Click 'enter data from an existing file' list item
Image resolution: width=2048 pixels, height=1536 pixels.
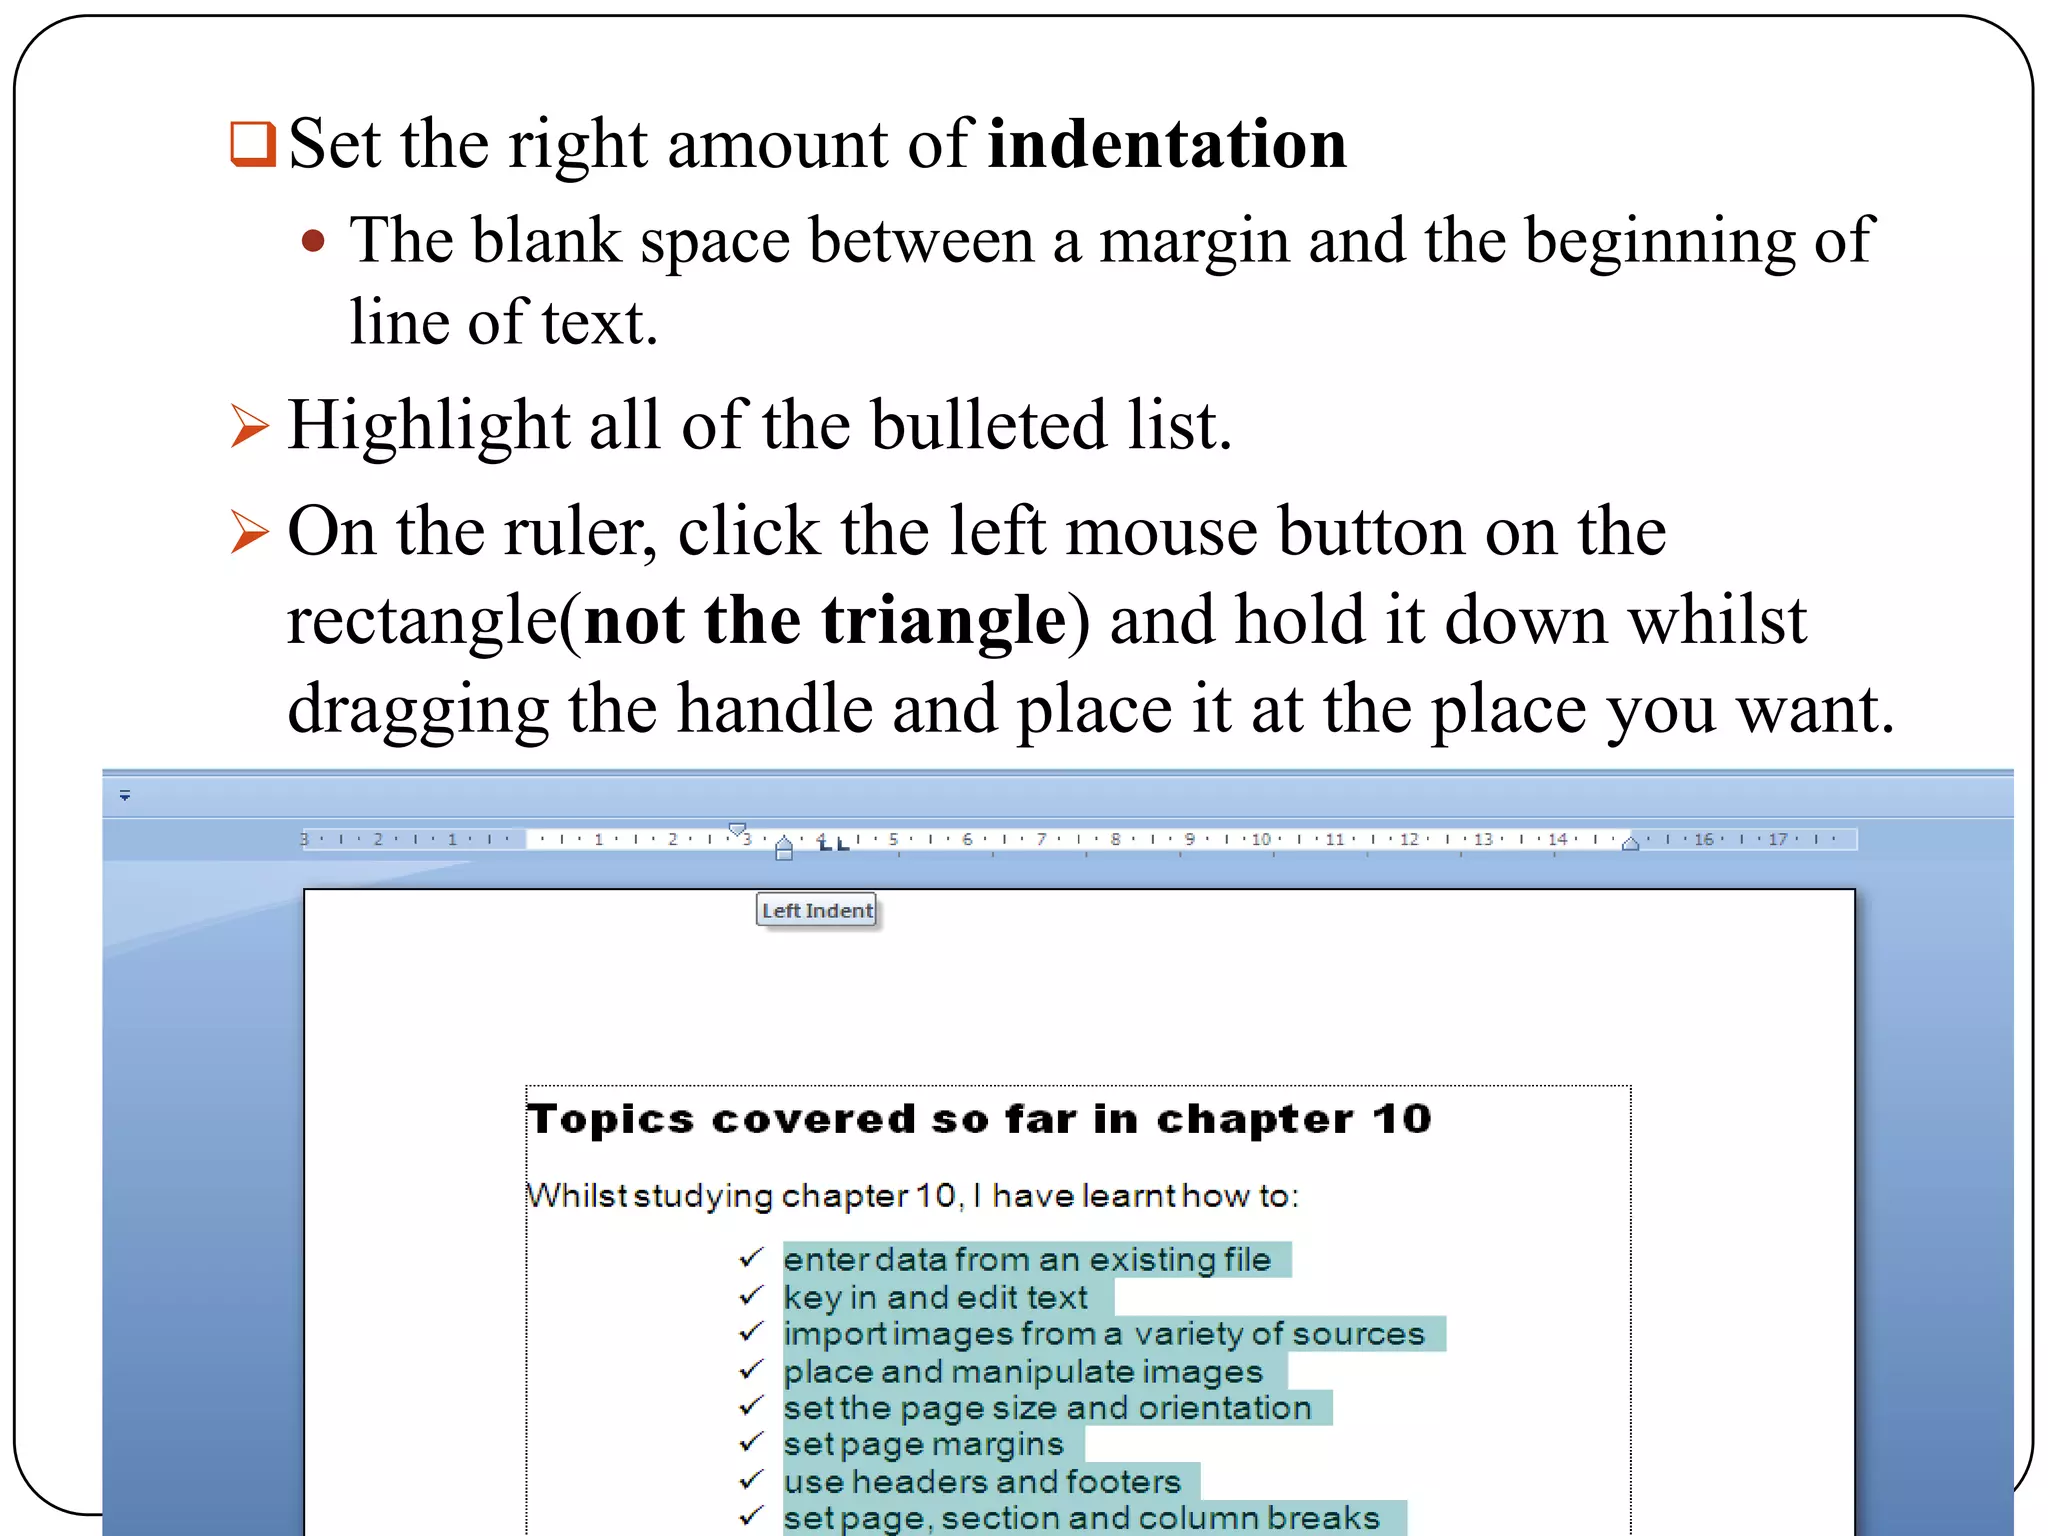1027,1260
